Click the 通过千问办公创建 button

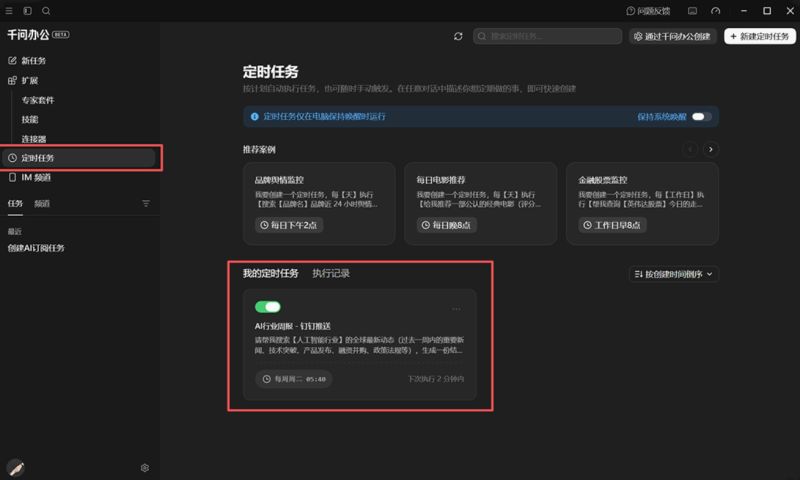(x=672, y=36)
